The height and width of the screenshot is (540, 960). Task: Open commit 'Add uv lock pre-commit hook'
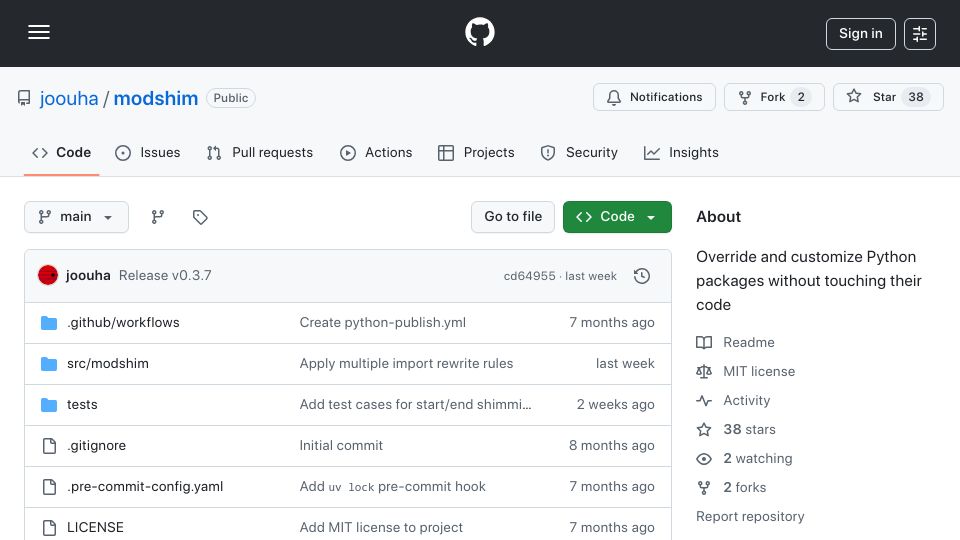pyautogui.click(x=392, y=487)
